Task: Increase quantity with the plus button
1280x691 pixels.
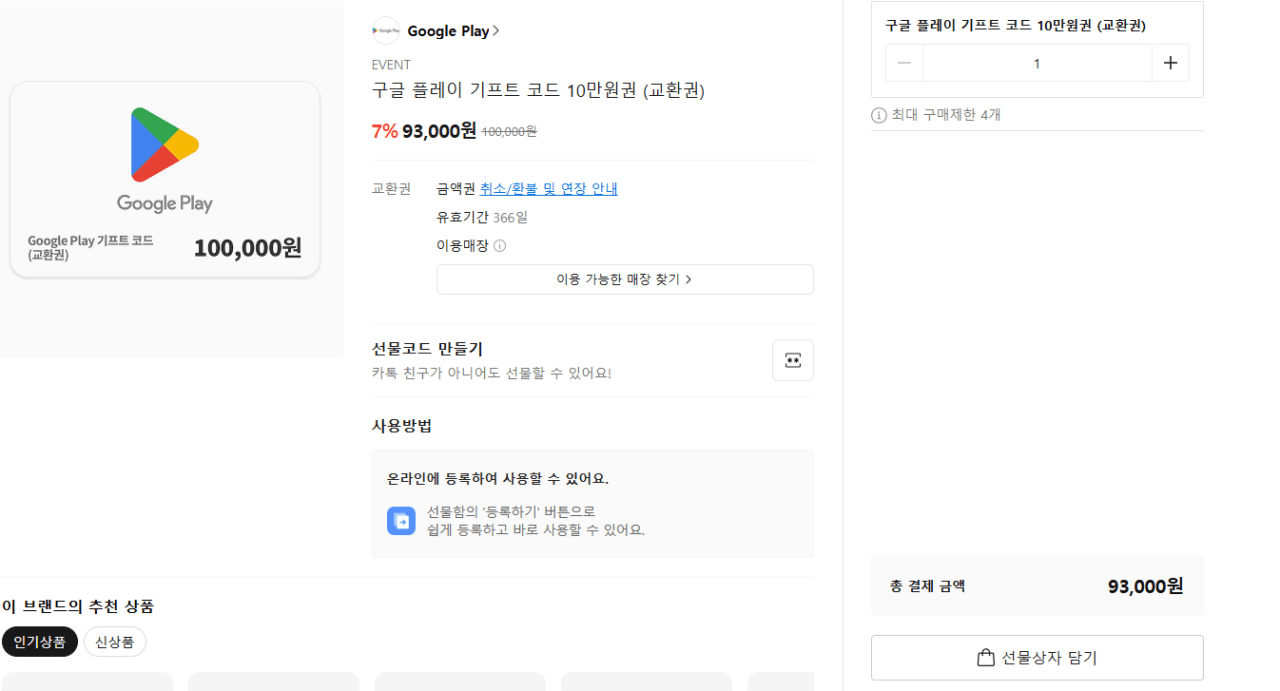Action: click(x=1170, y=62)
